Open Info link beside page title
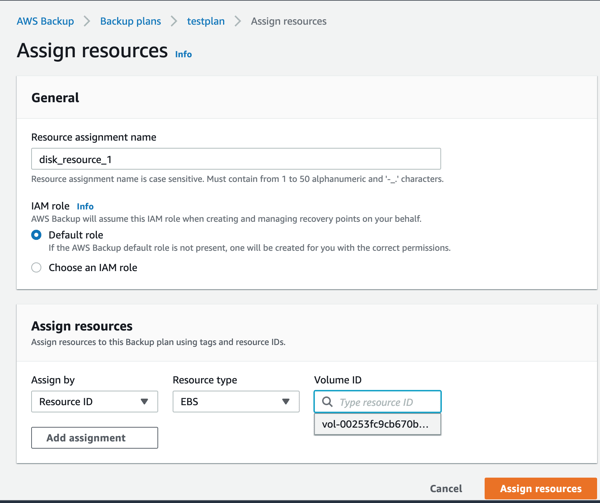 pyautogui.click(x=184, y=54)
